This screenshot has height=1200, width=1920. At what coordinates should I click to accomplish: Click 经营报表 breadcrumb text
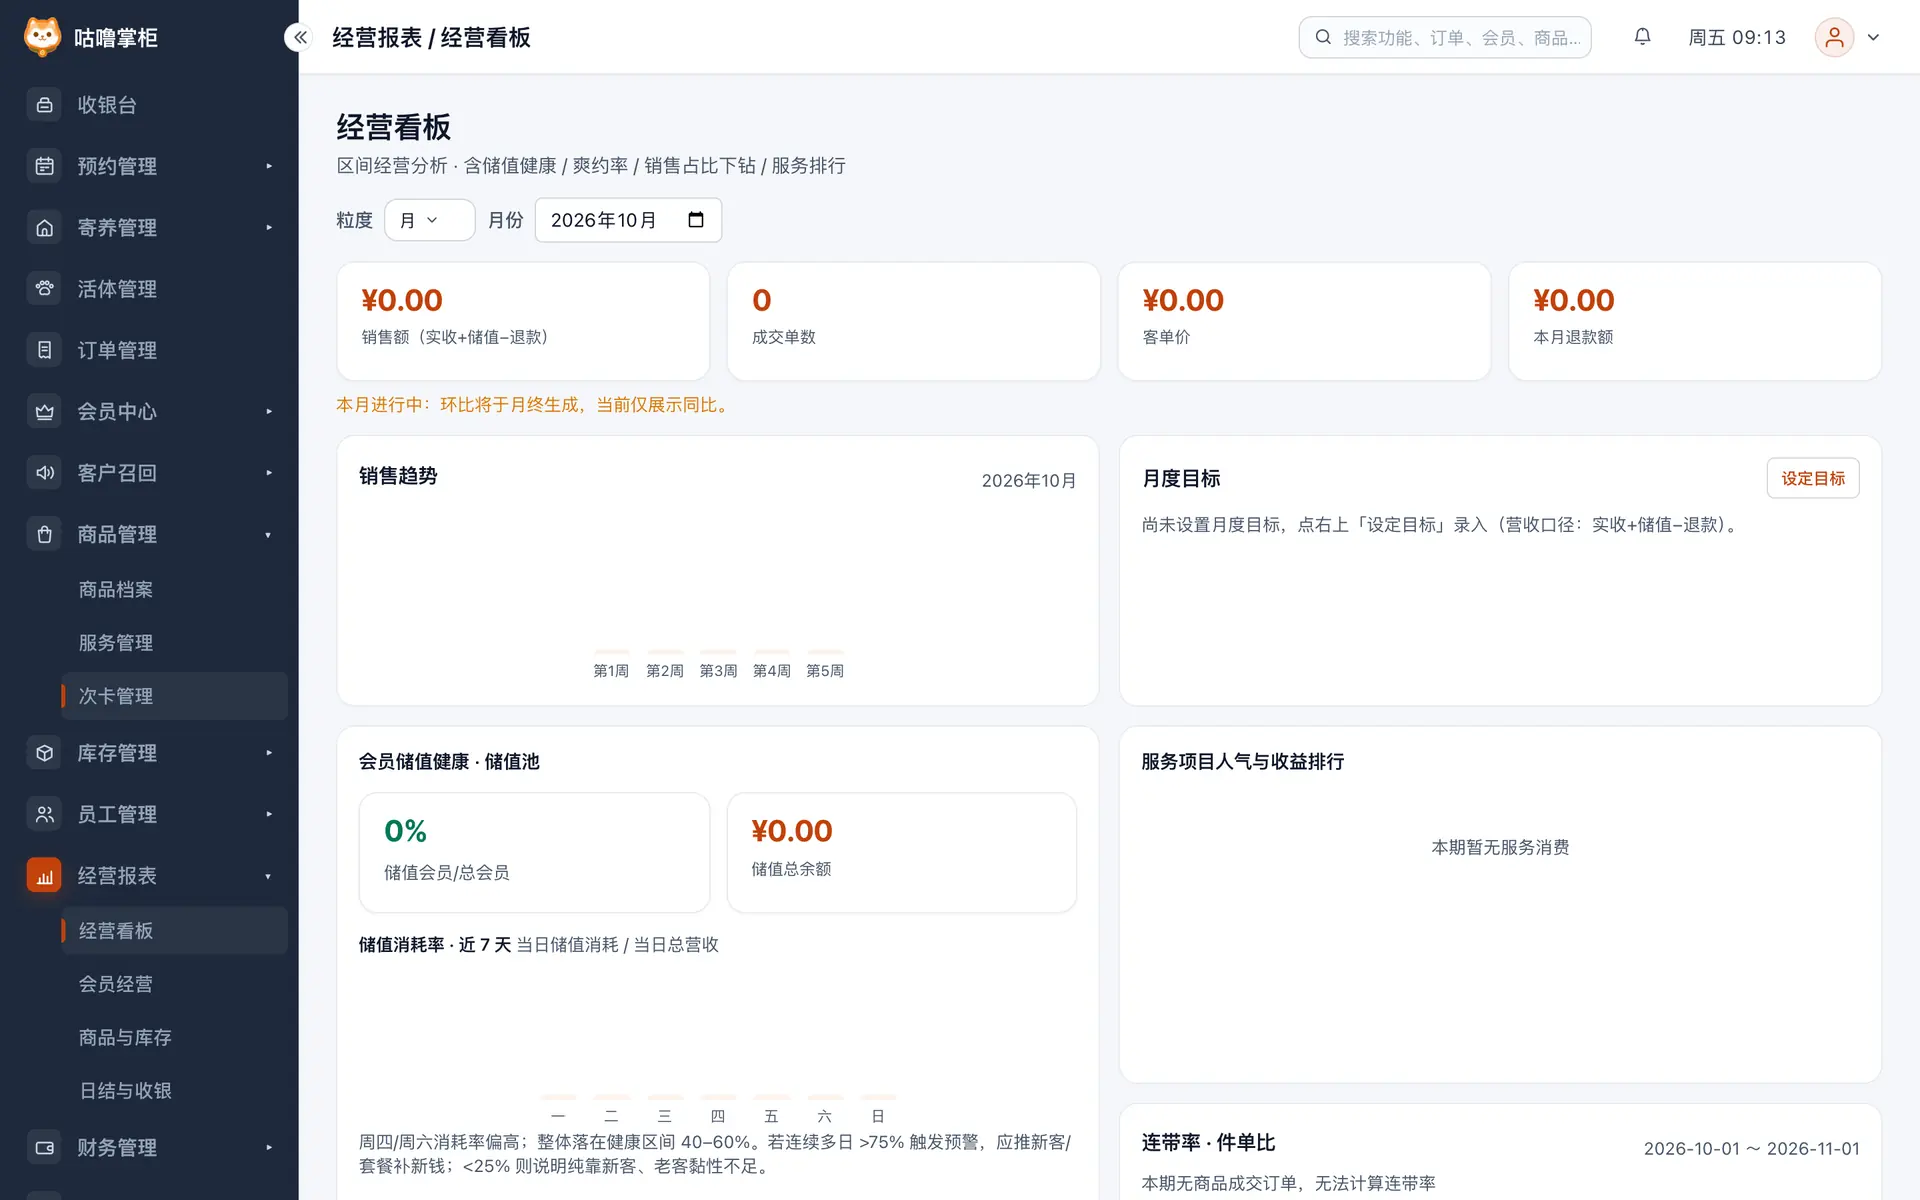tap(377, 38)
